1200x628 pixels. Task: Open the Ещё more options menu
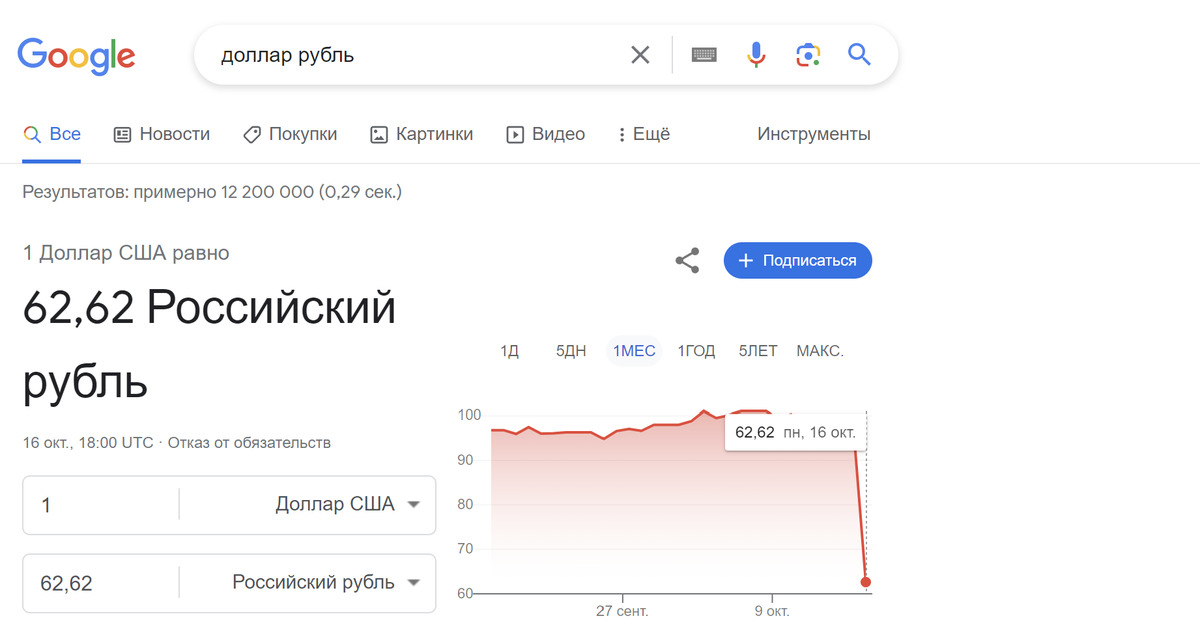[644, 134]
